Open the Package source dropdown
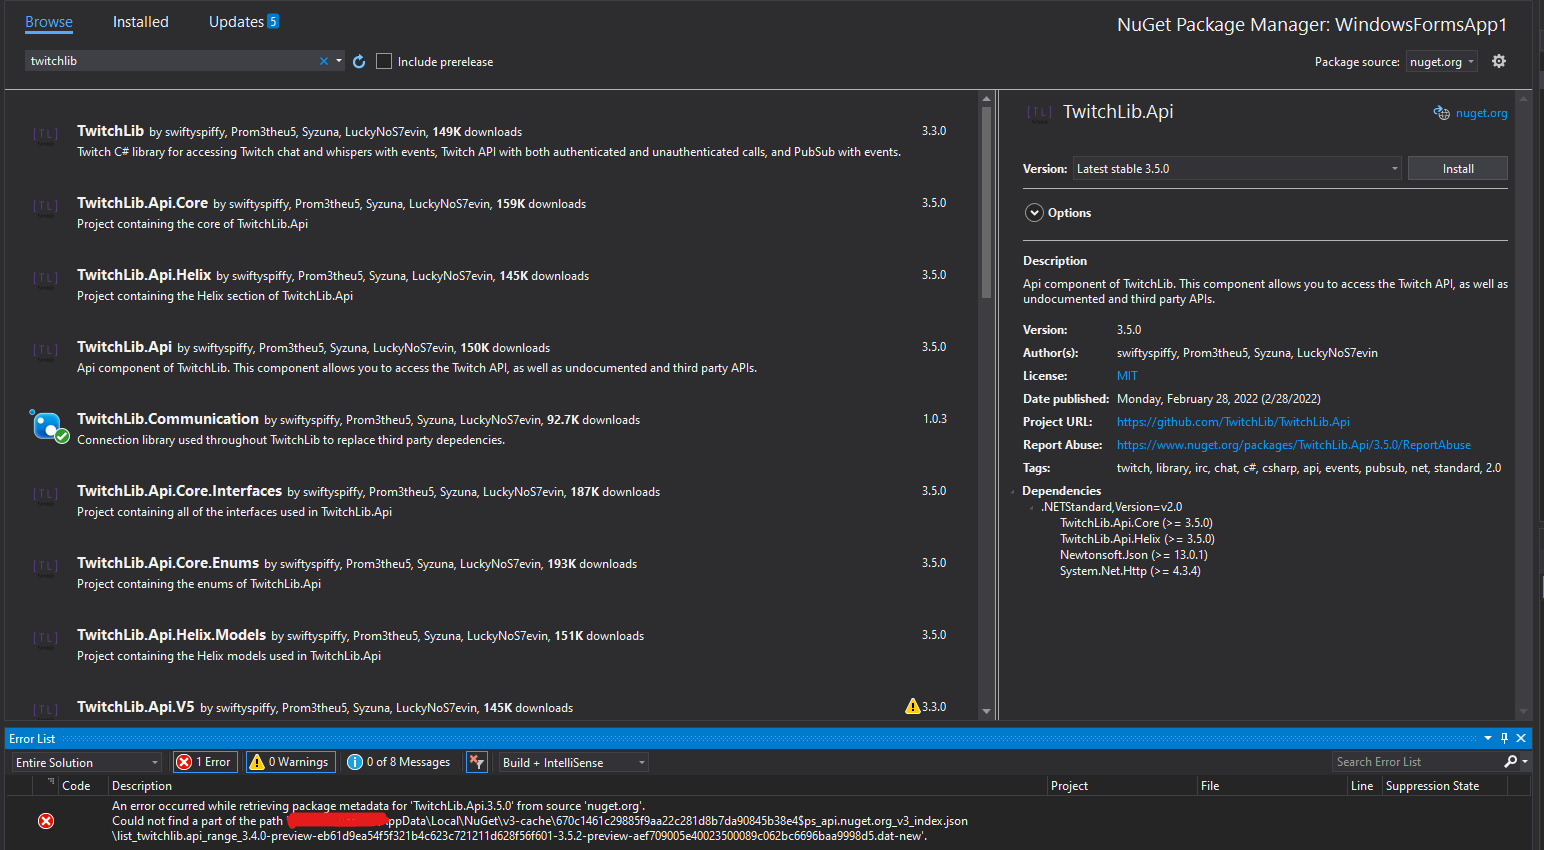 pos(1441,61)
